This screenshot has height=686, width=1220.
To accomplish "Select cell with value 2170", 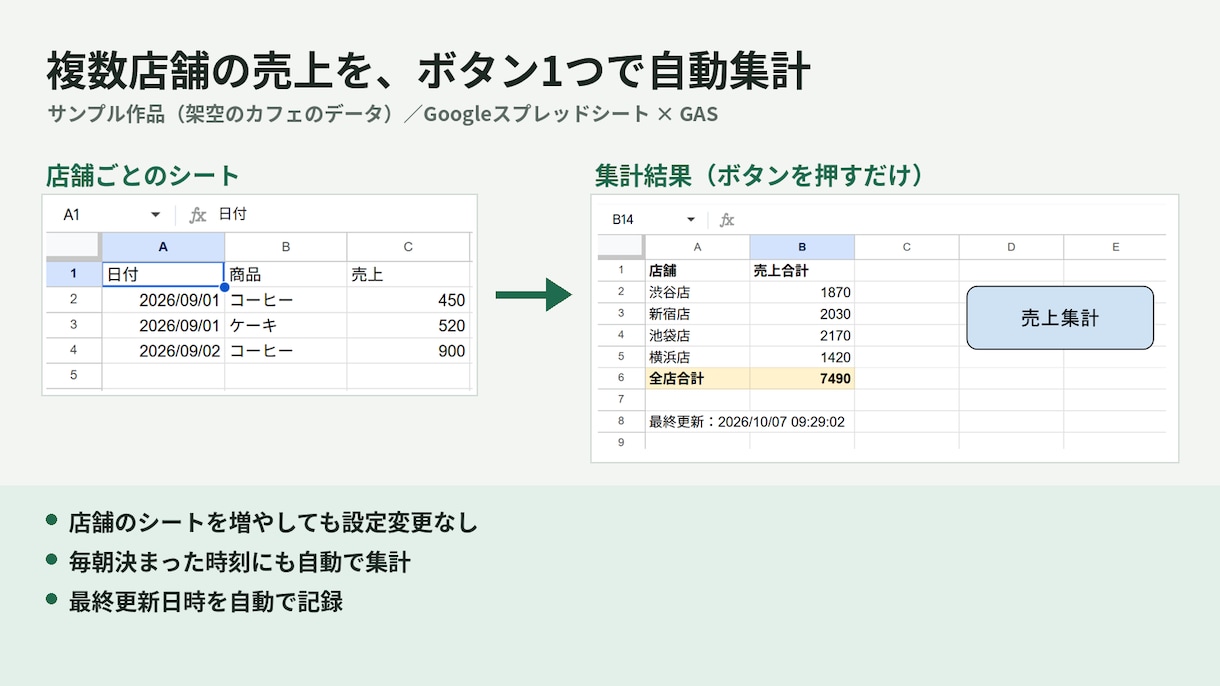I will [802, 335].
